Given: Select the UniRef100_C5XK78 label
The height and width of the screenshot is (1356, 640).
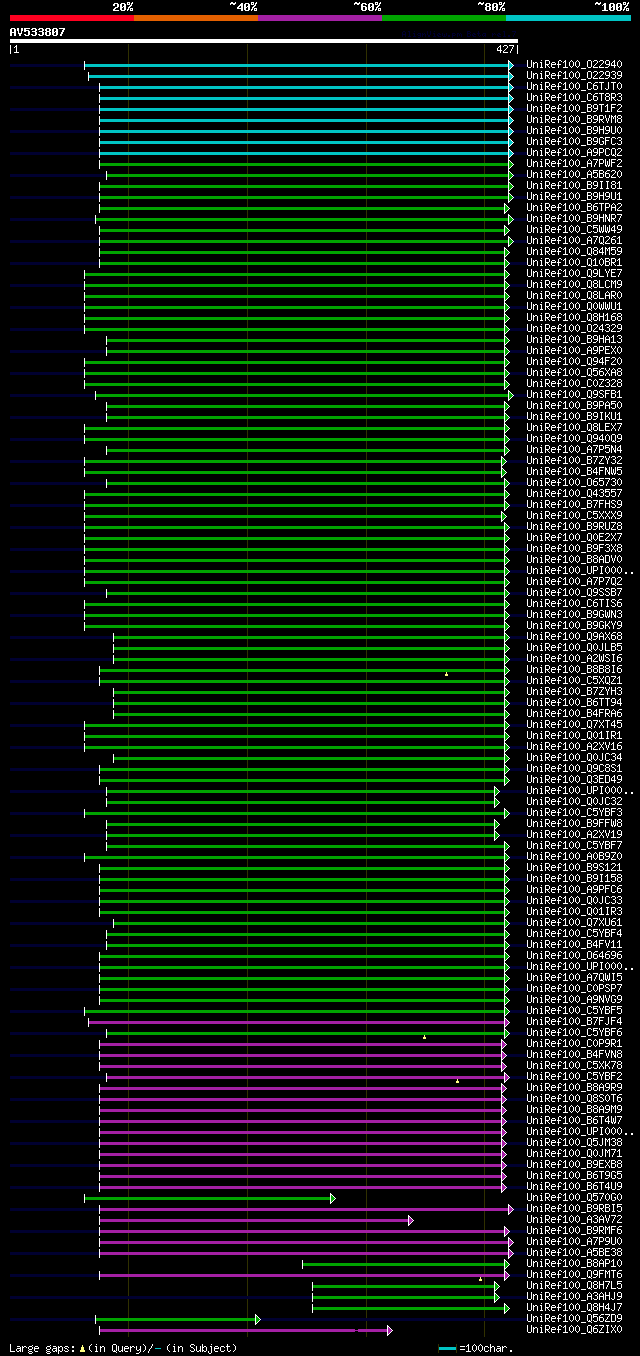Looking at the screenshot, I should (574, 1065).
